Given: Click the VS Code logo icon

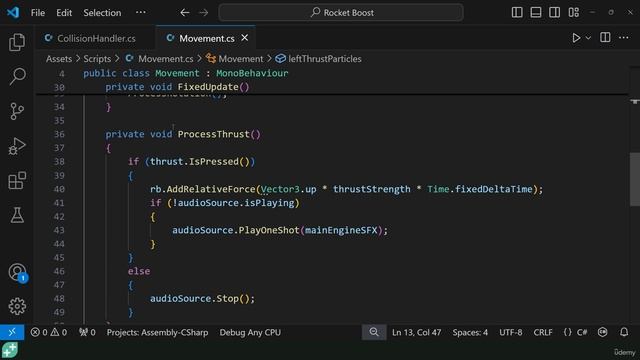Looking at the screenshot, I should point(13,12).
